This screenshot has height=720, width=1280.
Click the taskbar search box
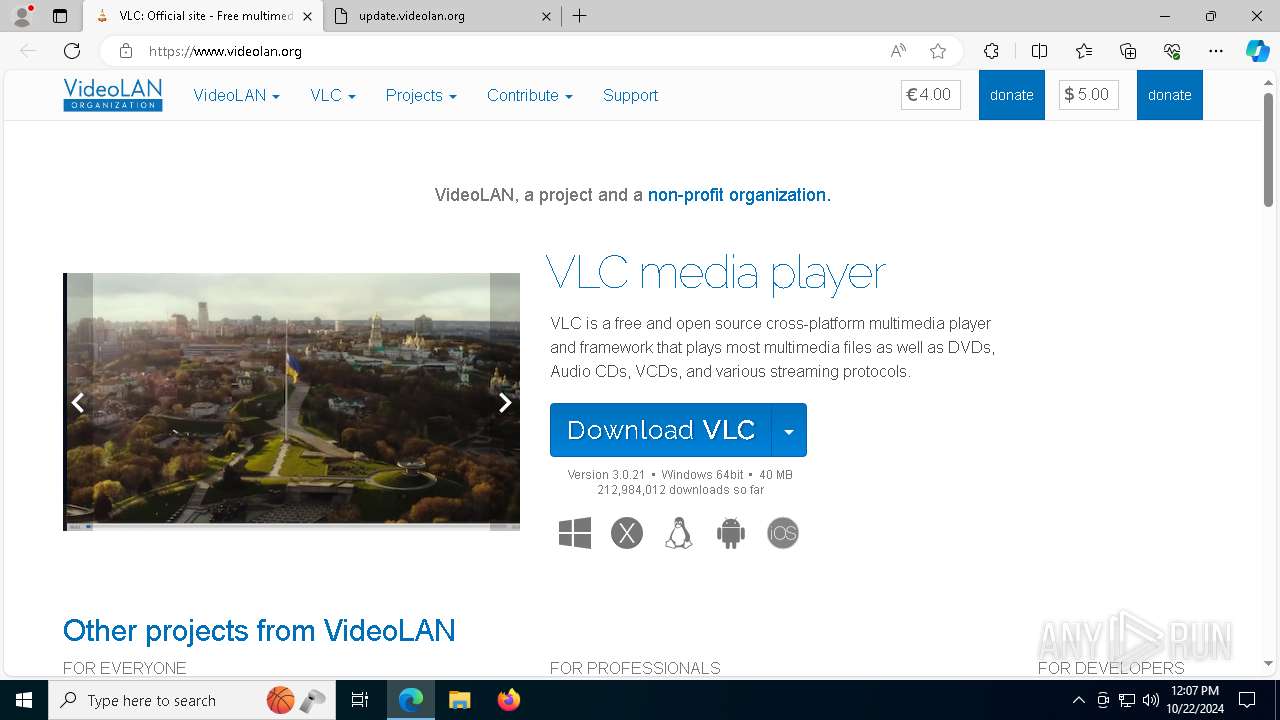point(190,700)
